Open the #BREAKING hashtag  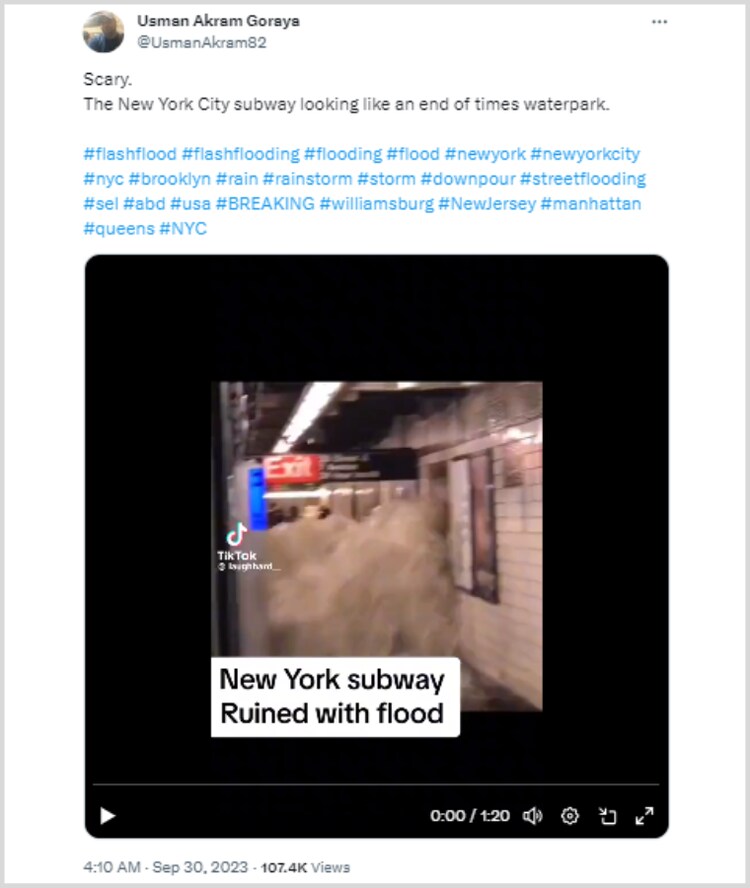pyautogui.click(x=265, y=203)
